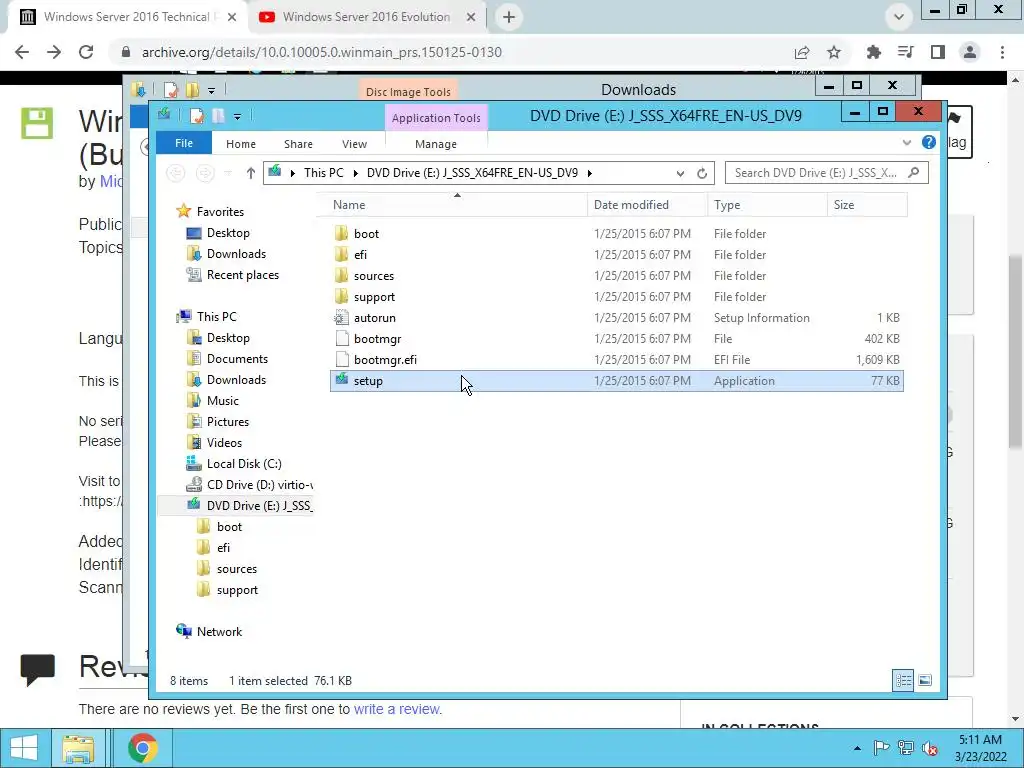Click Properties icon in quick access toolbar
This screenshot has width=1024, height=768.
point(197,116)
